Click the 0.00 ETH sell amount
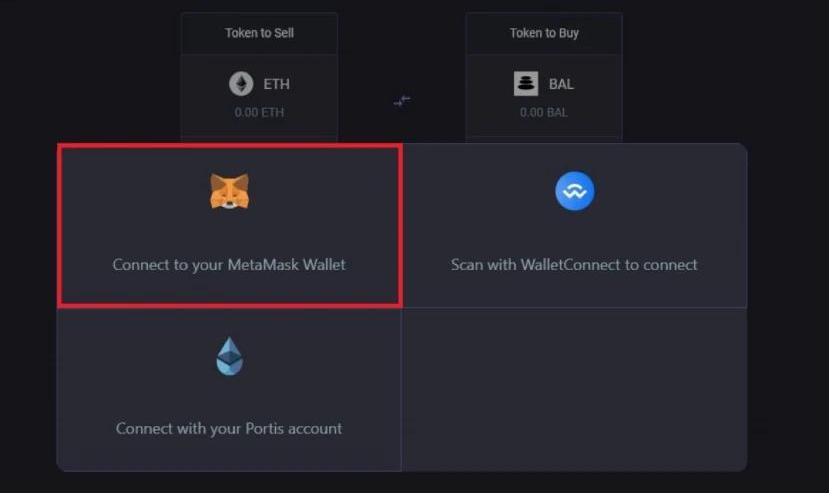This screenshot has height=493, width=829. [x=259, y=112]
